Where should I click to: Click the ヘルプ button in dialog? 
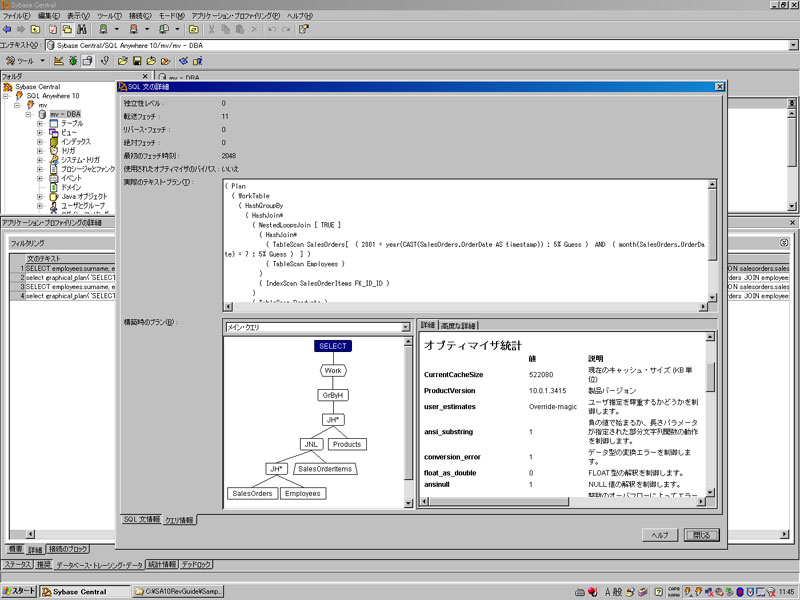[660, 535]
